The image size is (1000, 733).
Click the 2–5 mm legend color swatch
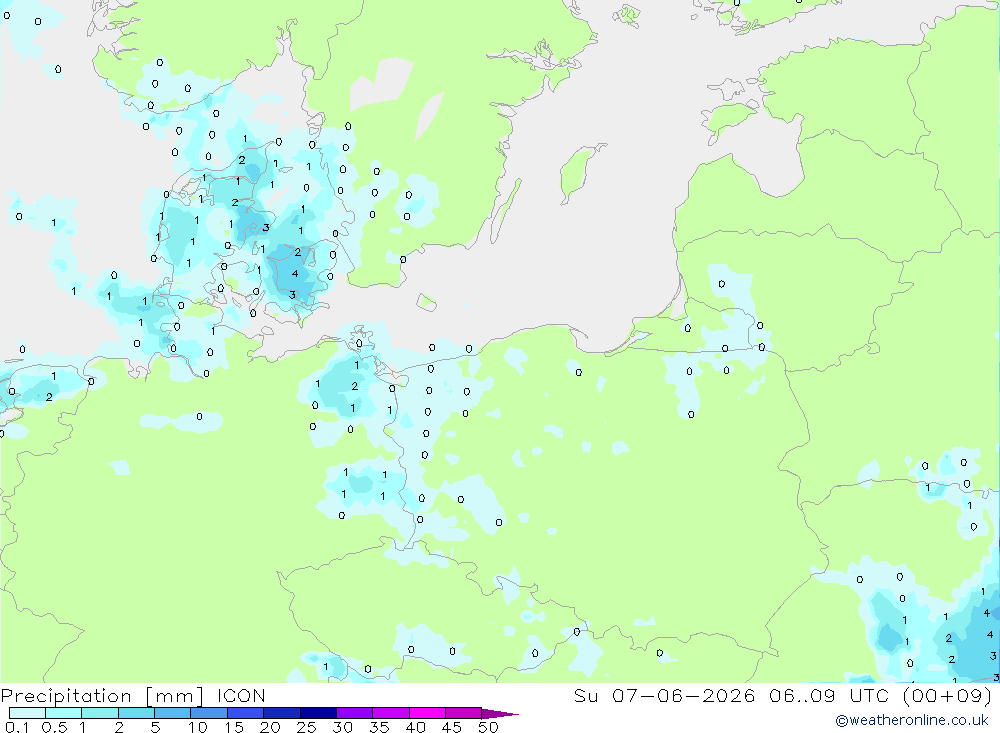coord(136,713)
